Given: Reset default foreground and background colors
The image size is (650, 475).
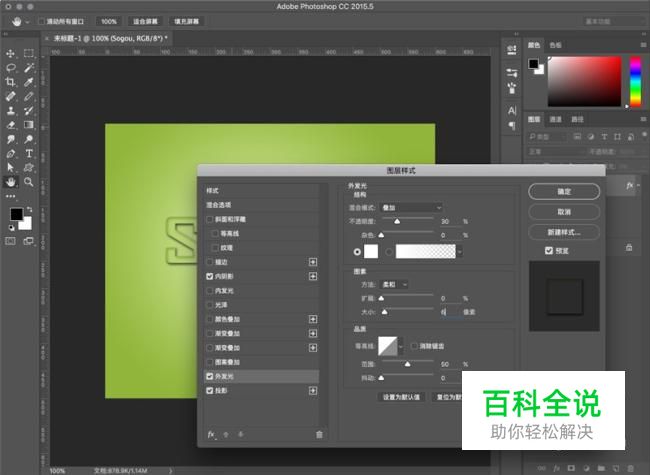Looking at the screenshot, I should [12, 228].
